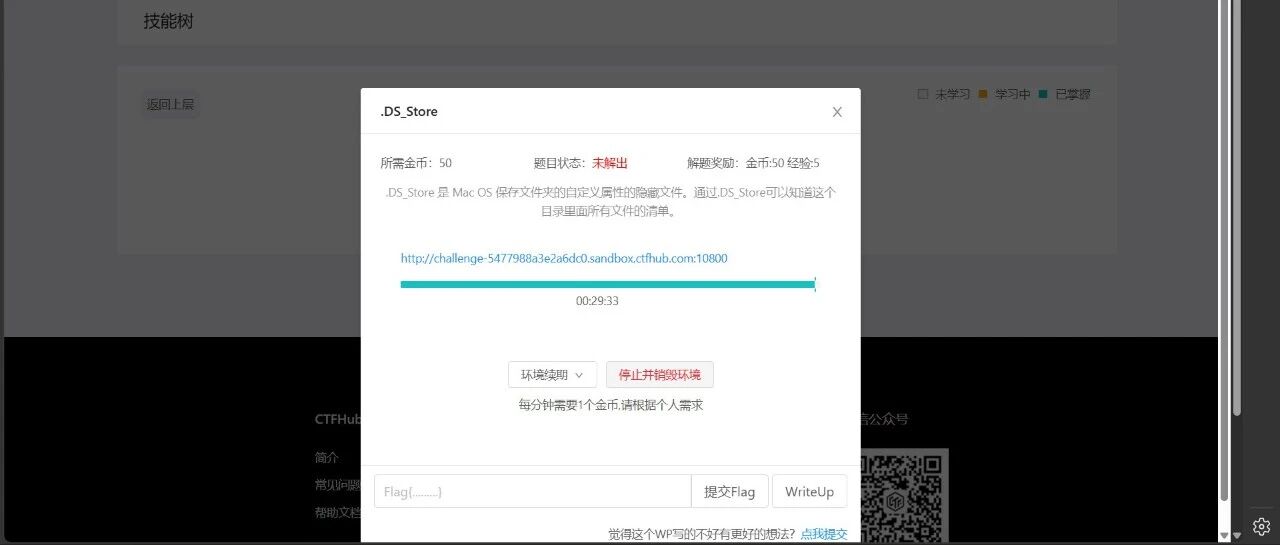Click the 每分钟需要1个金币 notice text
Image resolution: width=1280 pixels, height=545 pixels.
click(x=610, y=405)
